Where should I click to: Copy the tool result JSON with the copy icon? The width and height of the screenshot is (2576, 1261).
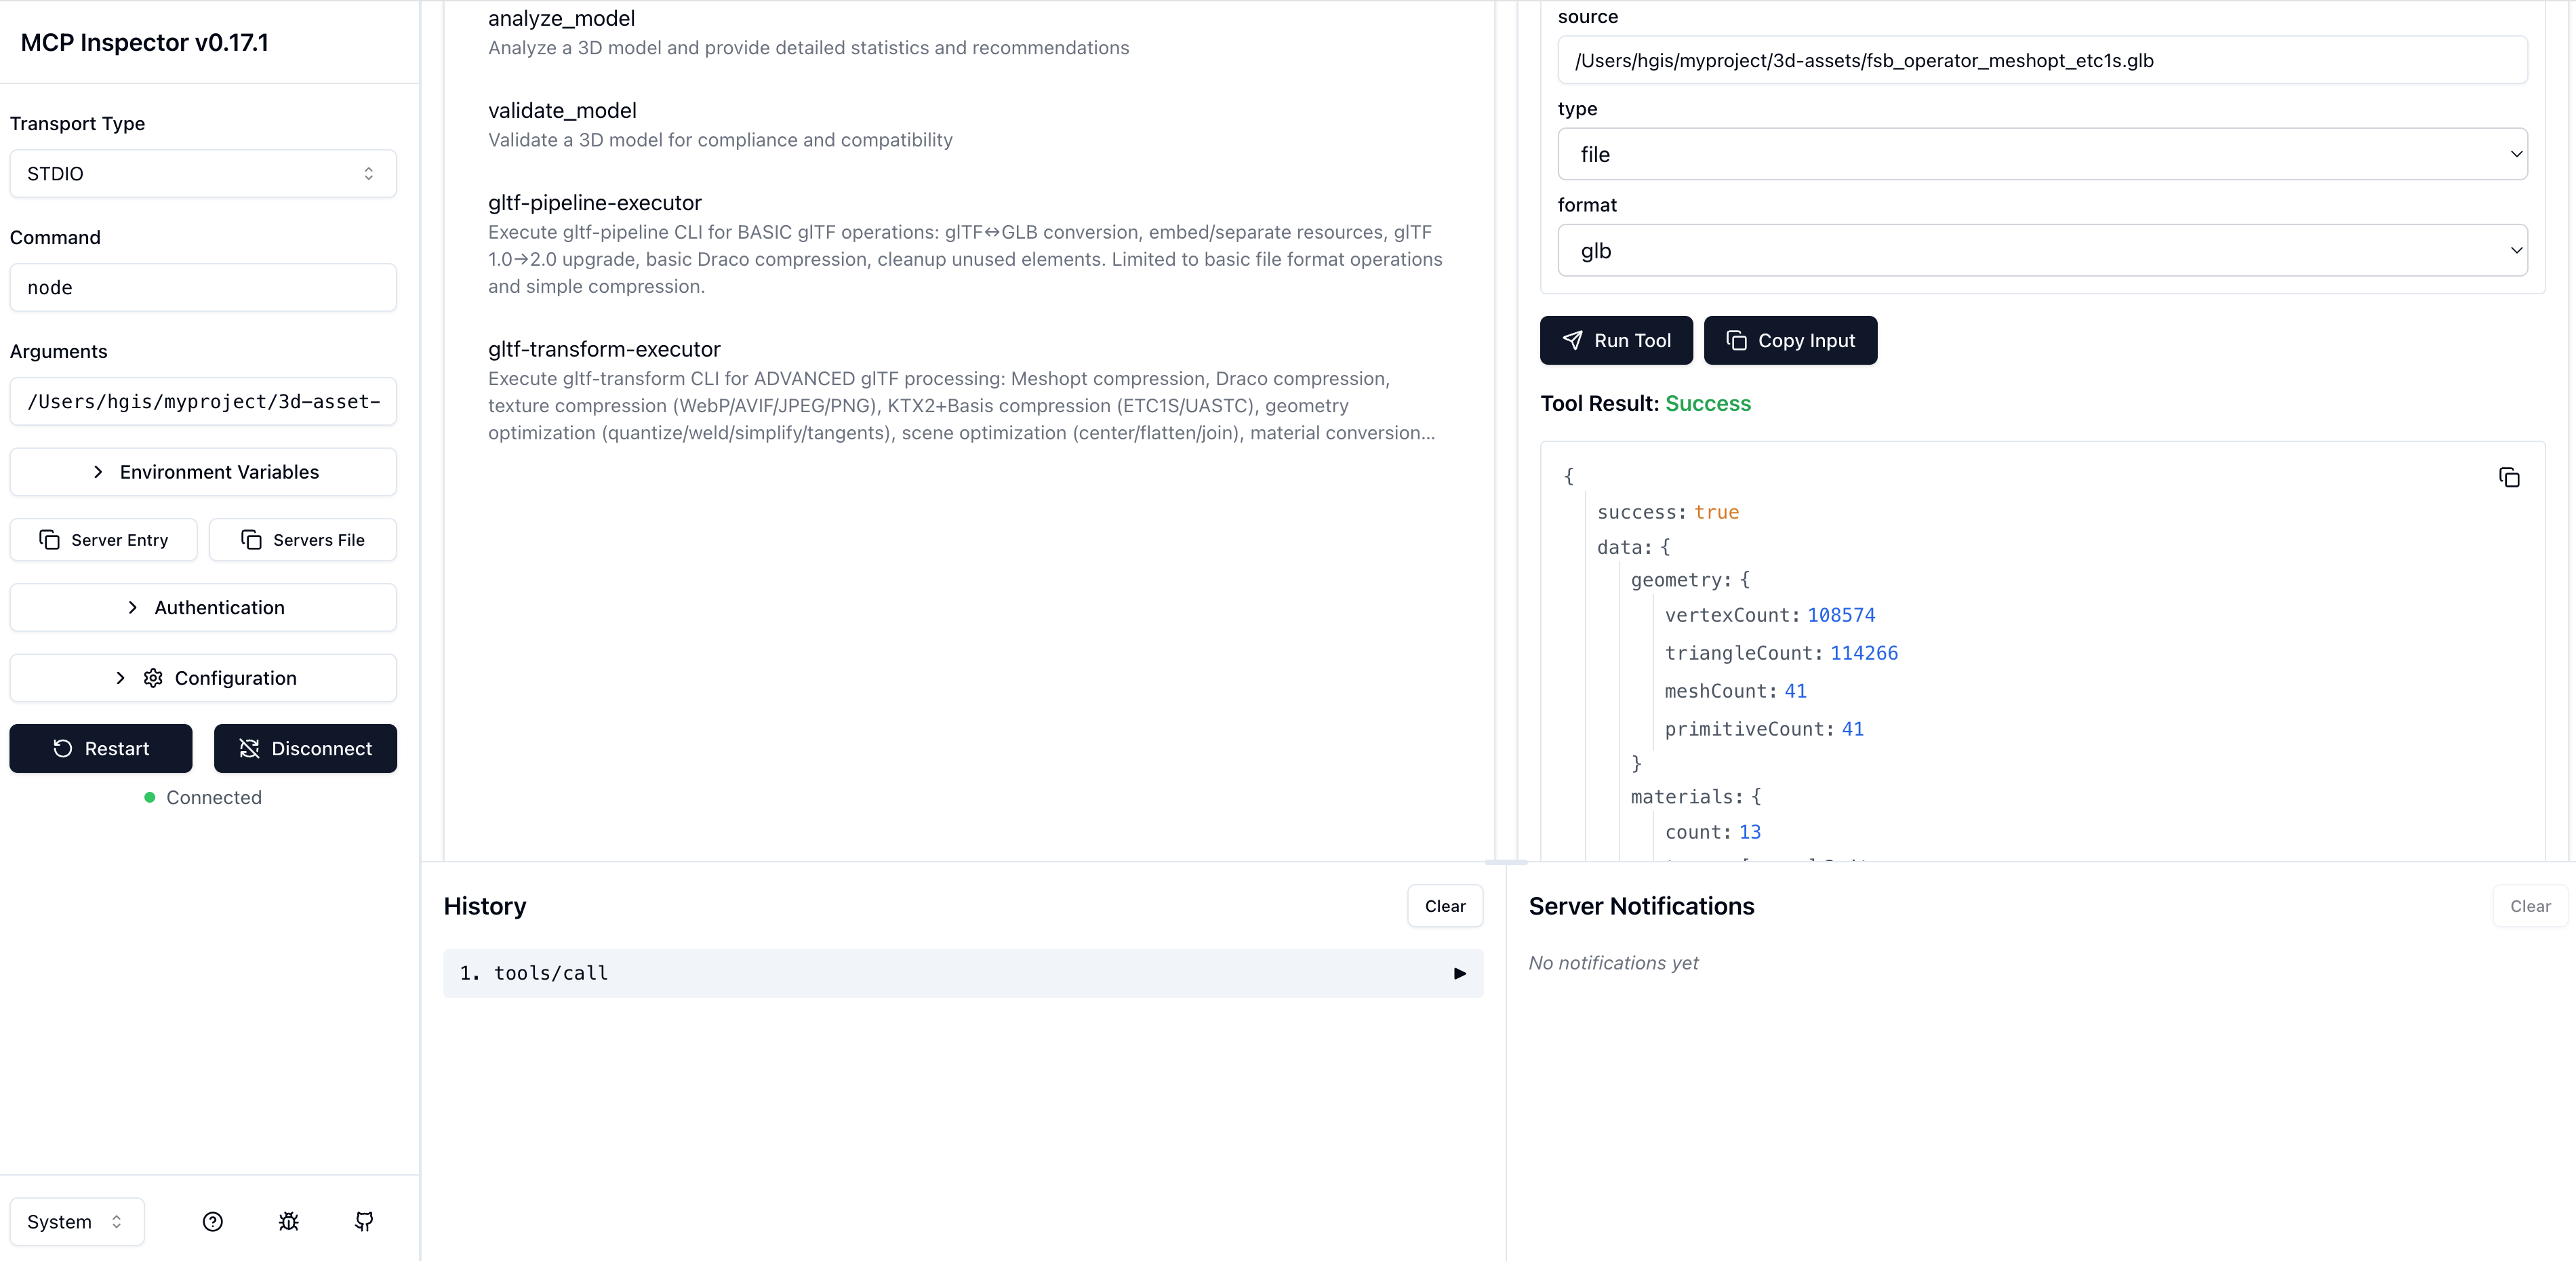point(2508,478)
